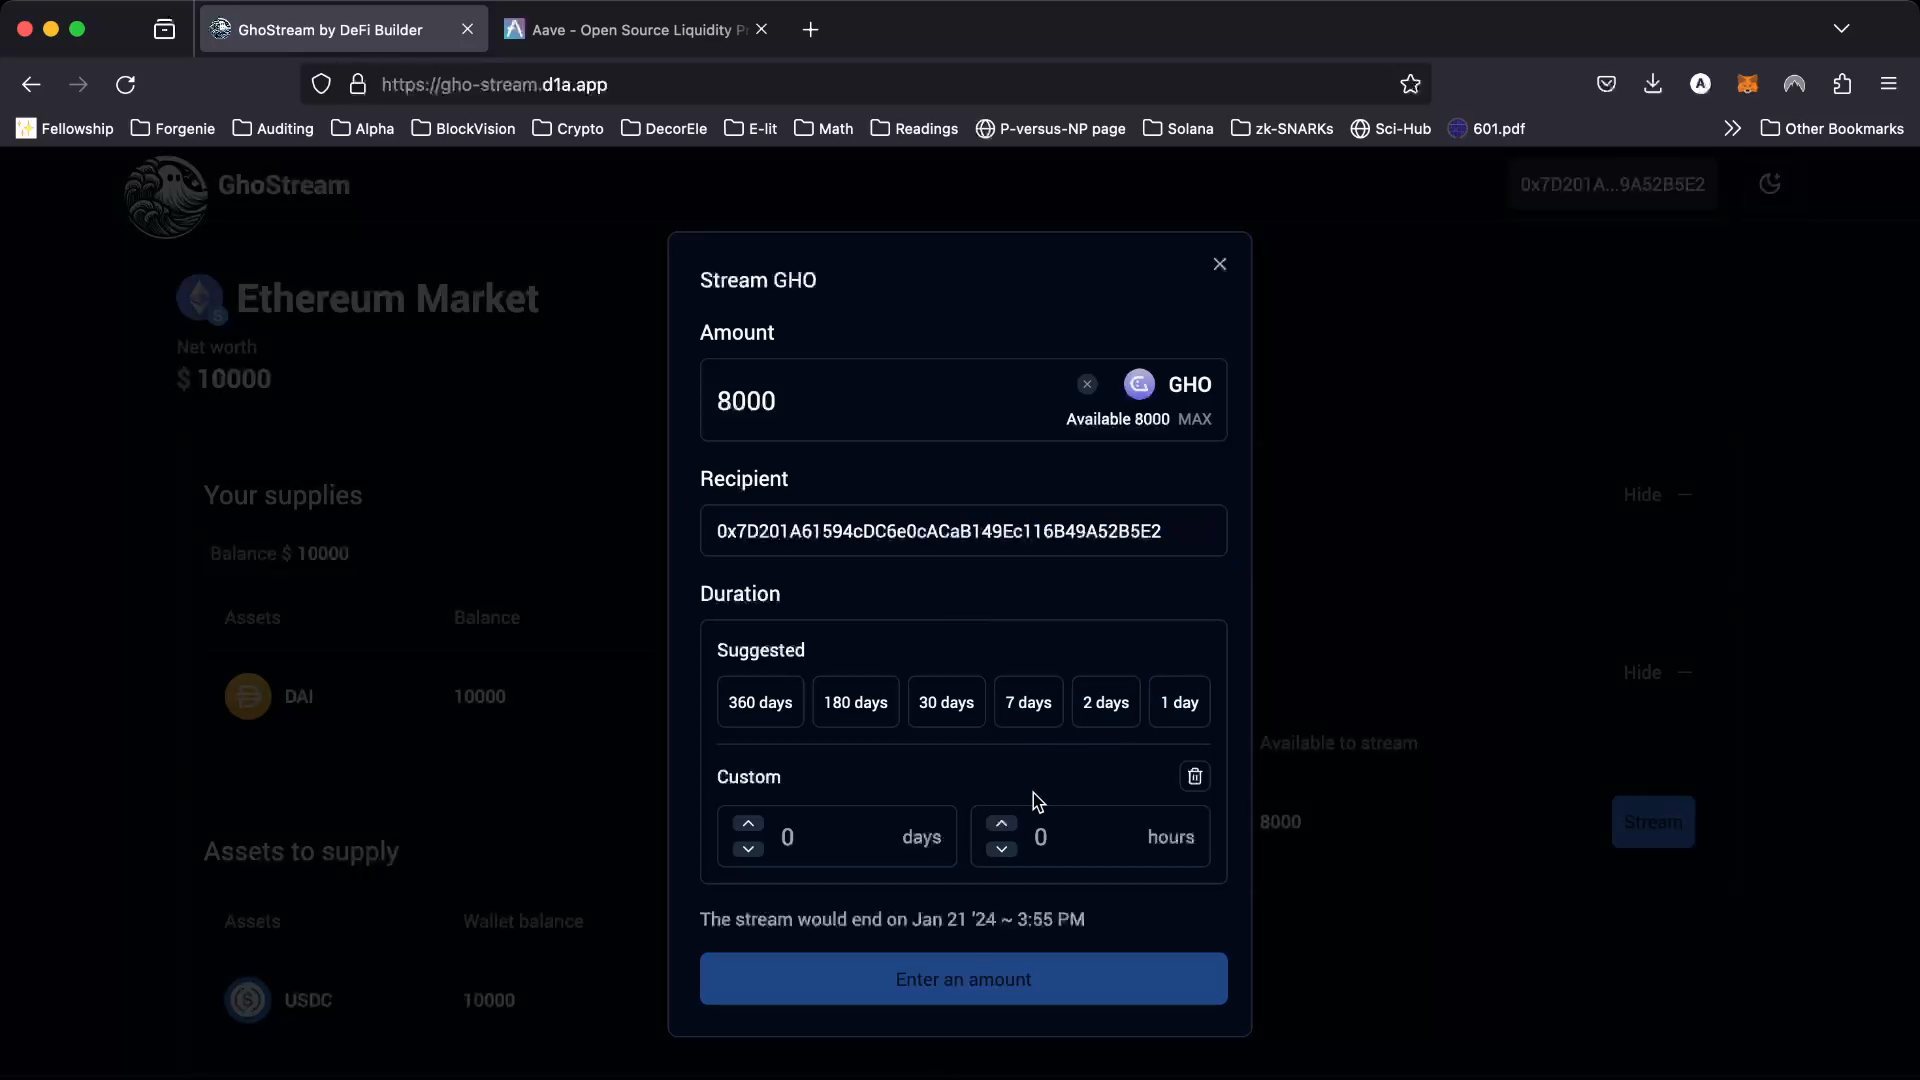Select the 2 days suggested duration
Viewport: 1920px width, 1080px height.
point(1105,702)
